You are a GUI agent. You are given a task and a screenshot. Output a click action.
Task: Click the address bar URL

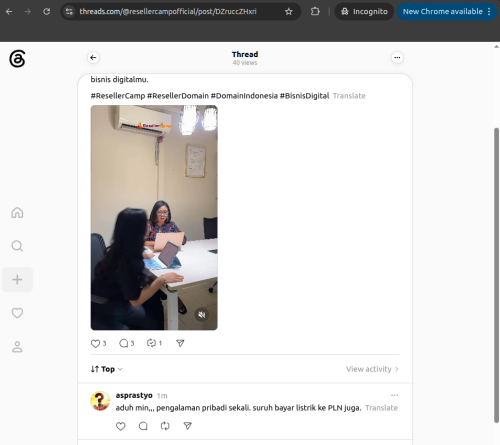pos(168,12)
